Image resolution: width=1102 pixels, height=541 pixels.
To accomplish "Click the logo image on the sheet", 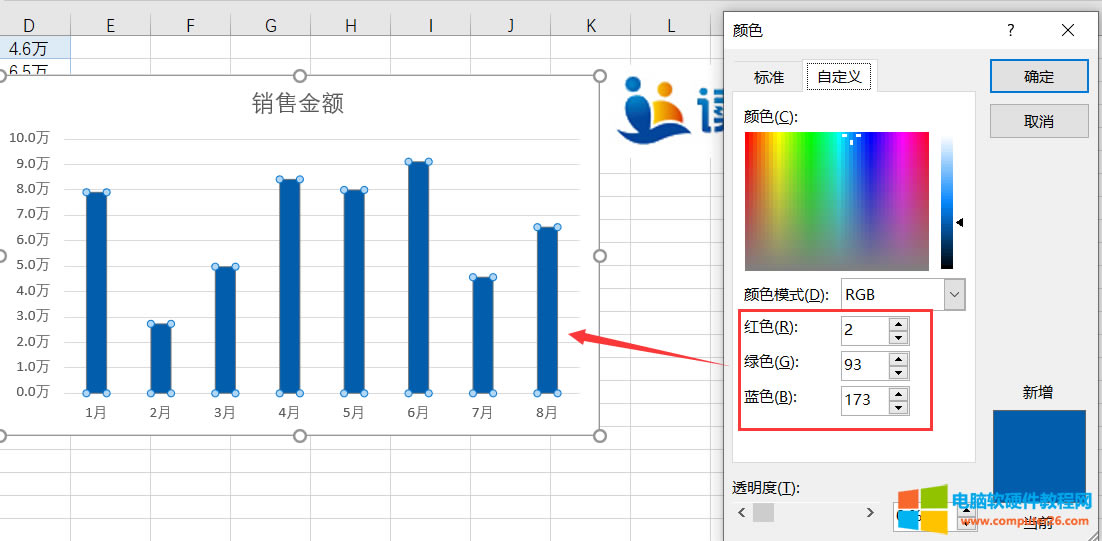I will [x=670, y=110].
